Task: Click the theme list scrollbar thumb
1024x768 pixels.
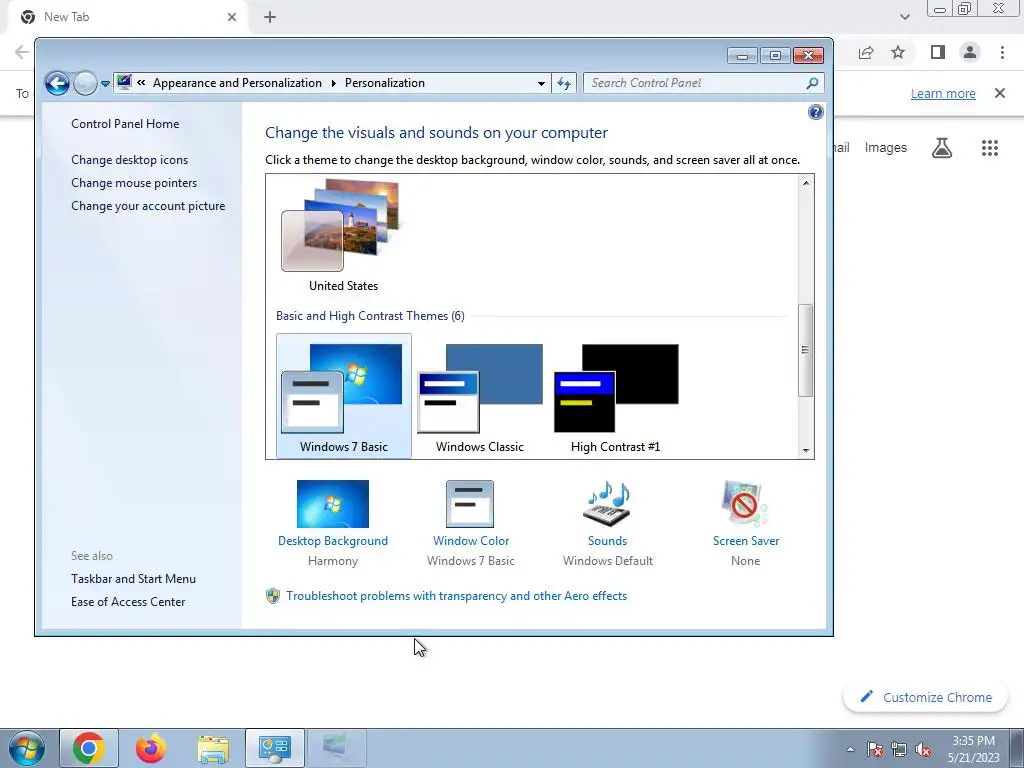Action: click(x=806, y=350)
